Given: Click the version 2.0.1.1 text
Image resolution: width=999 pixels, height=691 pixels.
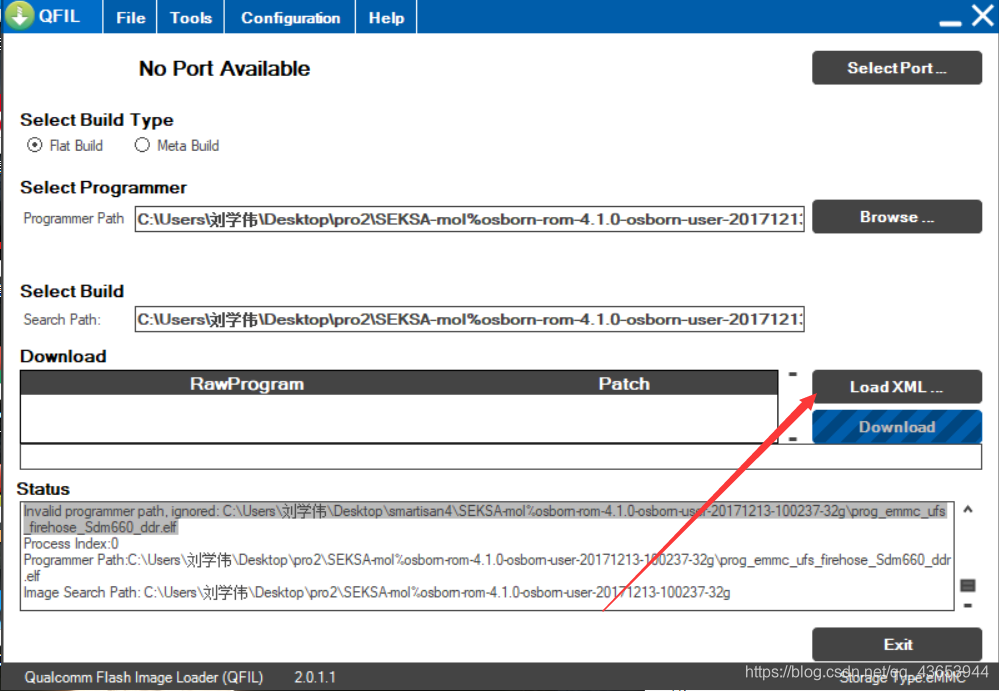Looking at the screenshot, I should pyautogui.click(x=315, y=677).
